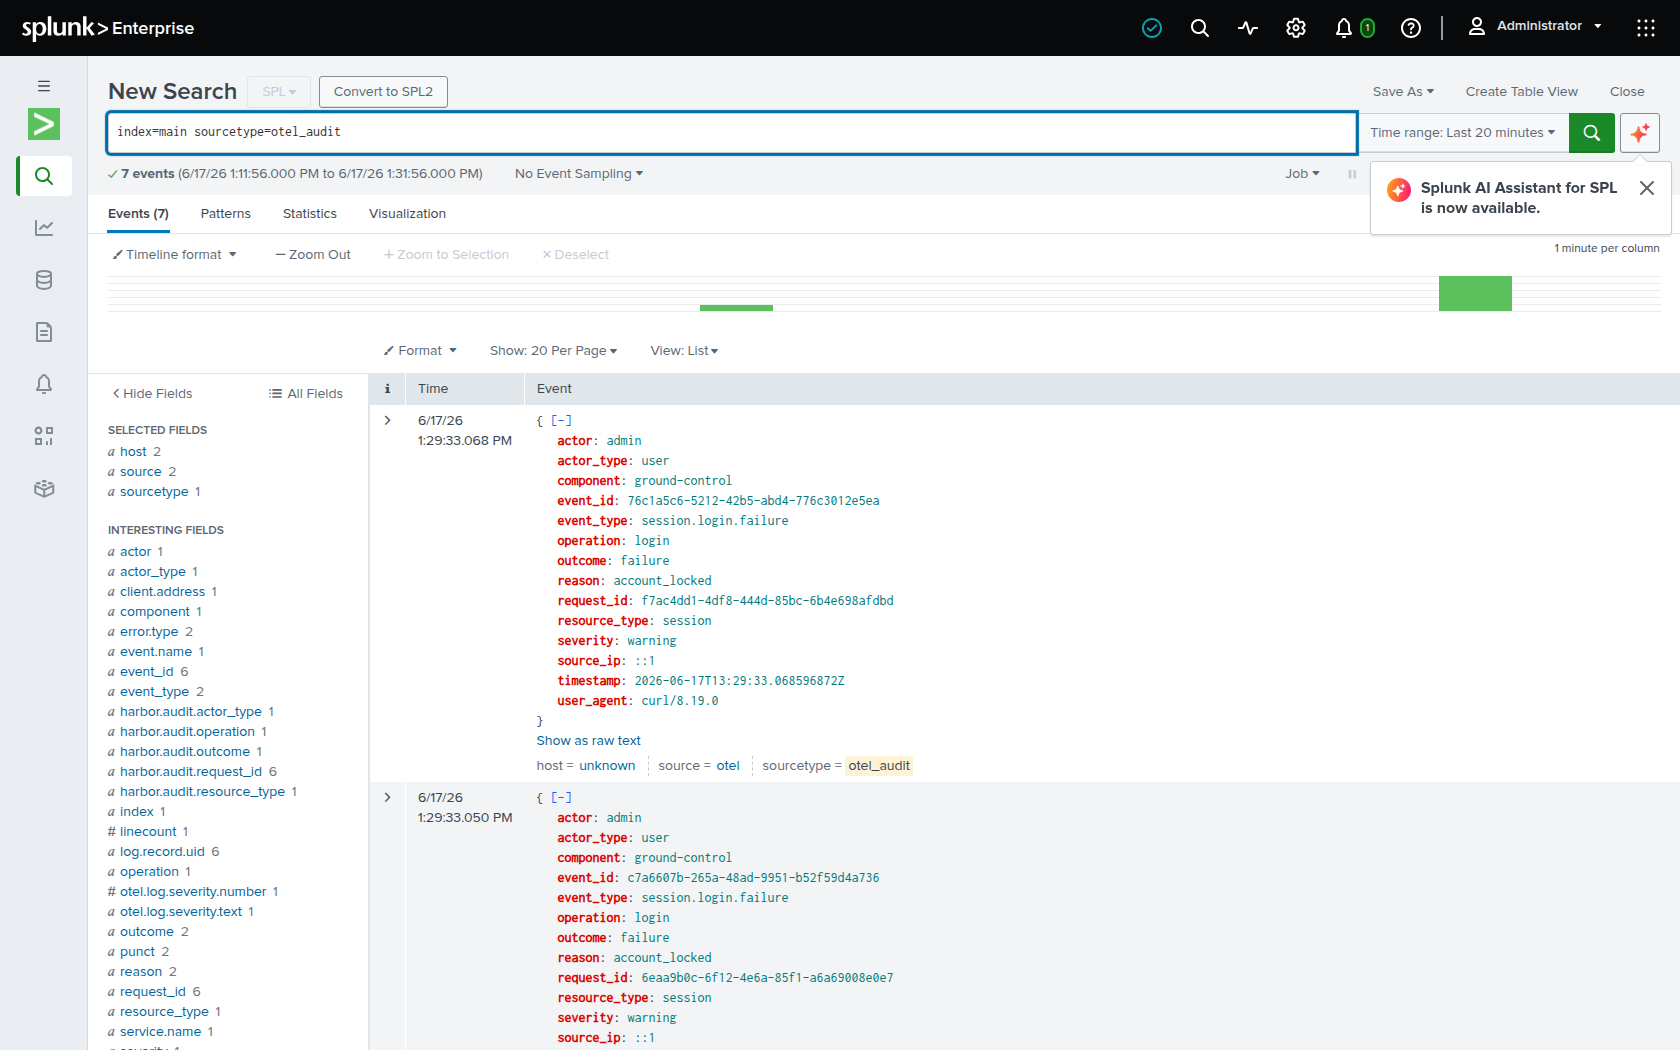Open the Administrator user menu
This screenshot has width=1680, height=1050.
(1534, 27)
